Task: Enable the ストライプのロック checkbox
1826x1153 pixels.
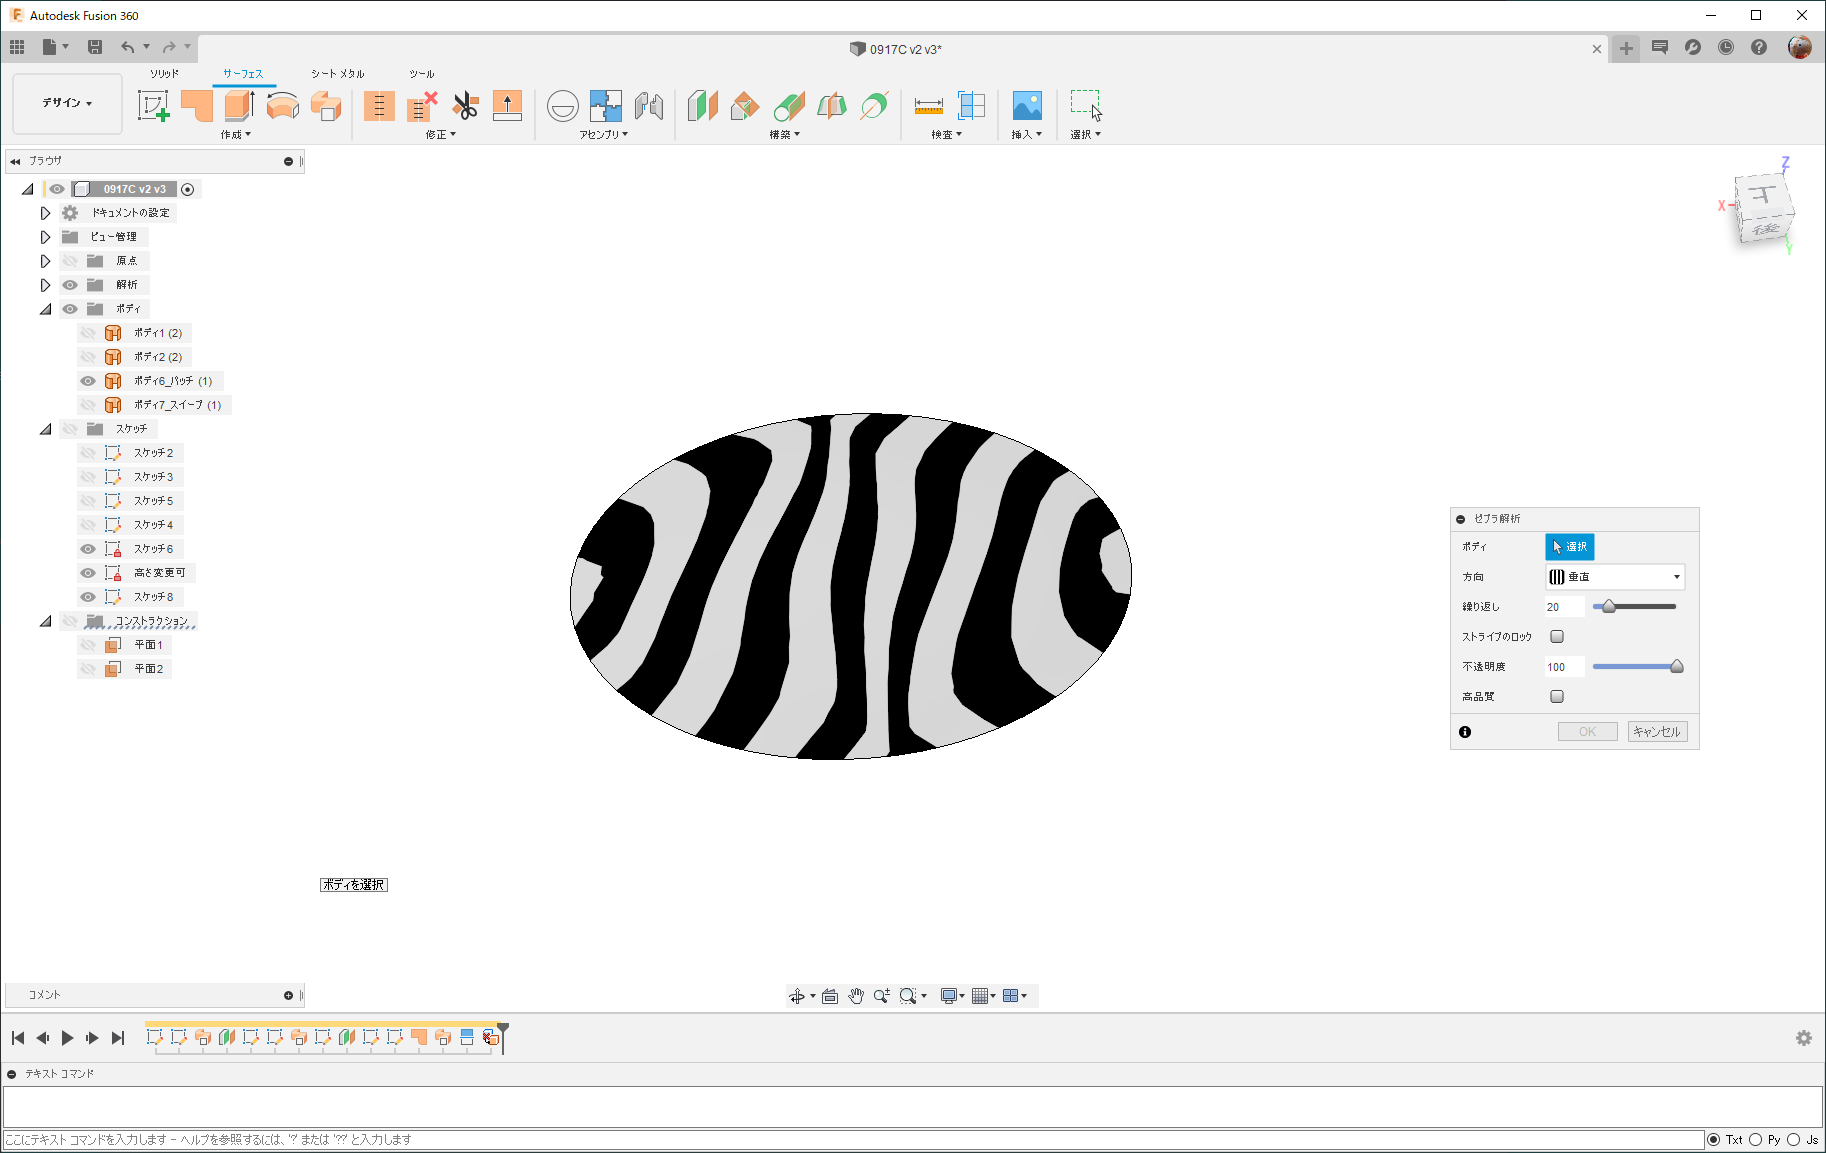Action: [x=1557, y=637]
